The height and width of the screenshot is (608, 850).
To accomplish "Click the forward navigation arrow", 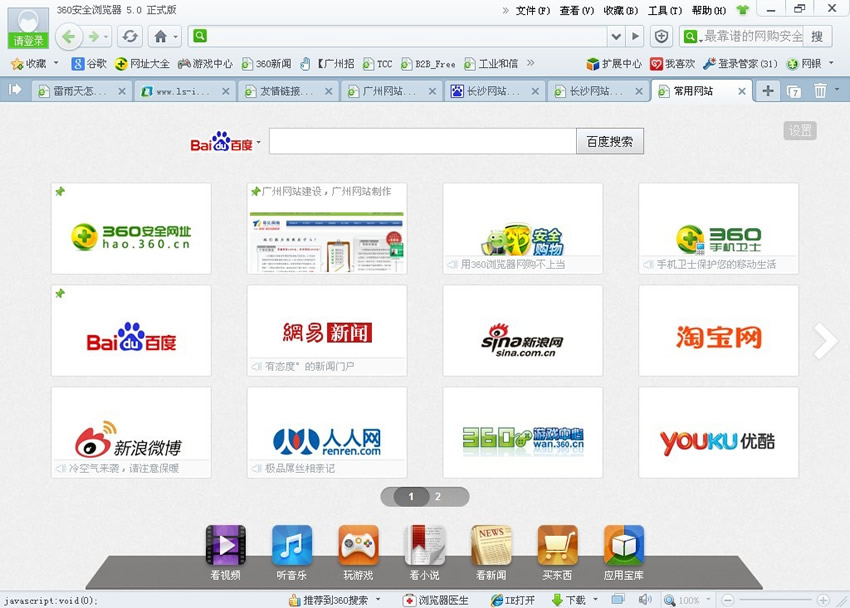I will coord(94,37).
